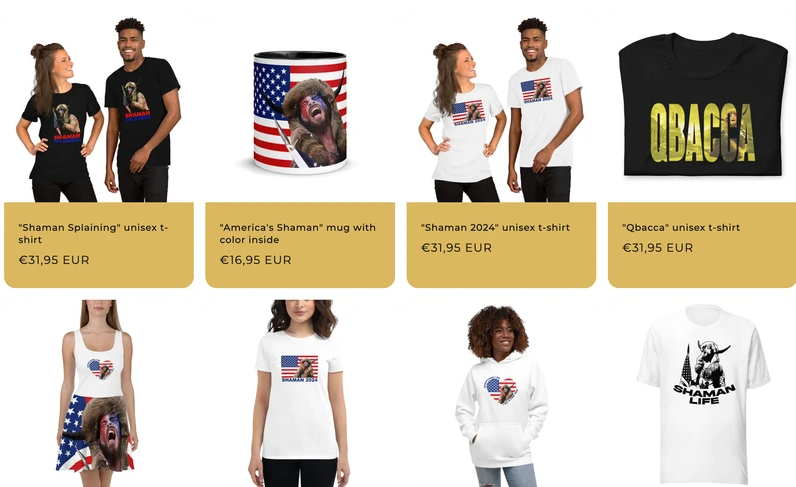796x487 pixels.
Task: Open the "Qbacca" unisex t-shirt title
Action: click(681, 228)
